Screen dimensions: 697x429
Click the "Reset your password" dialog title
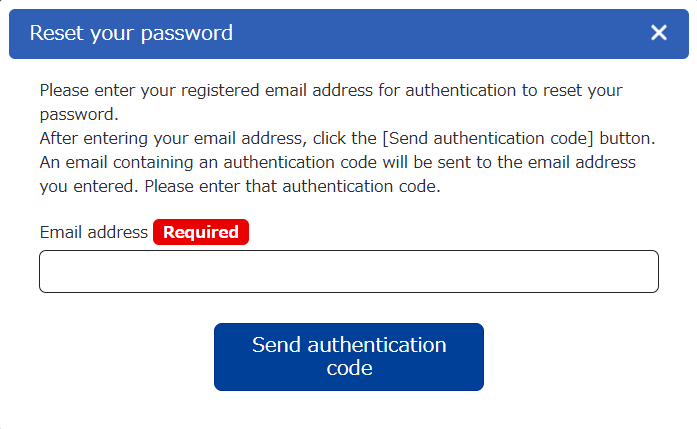[x=131, y=33]
